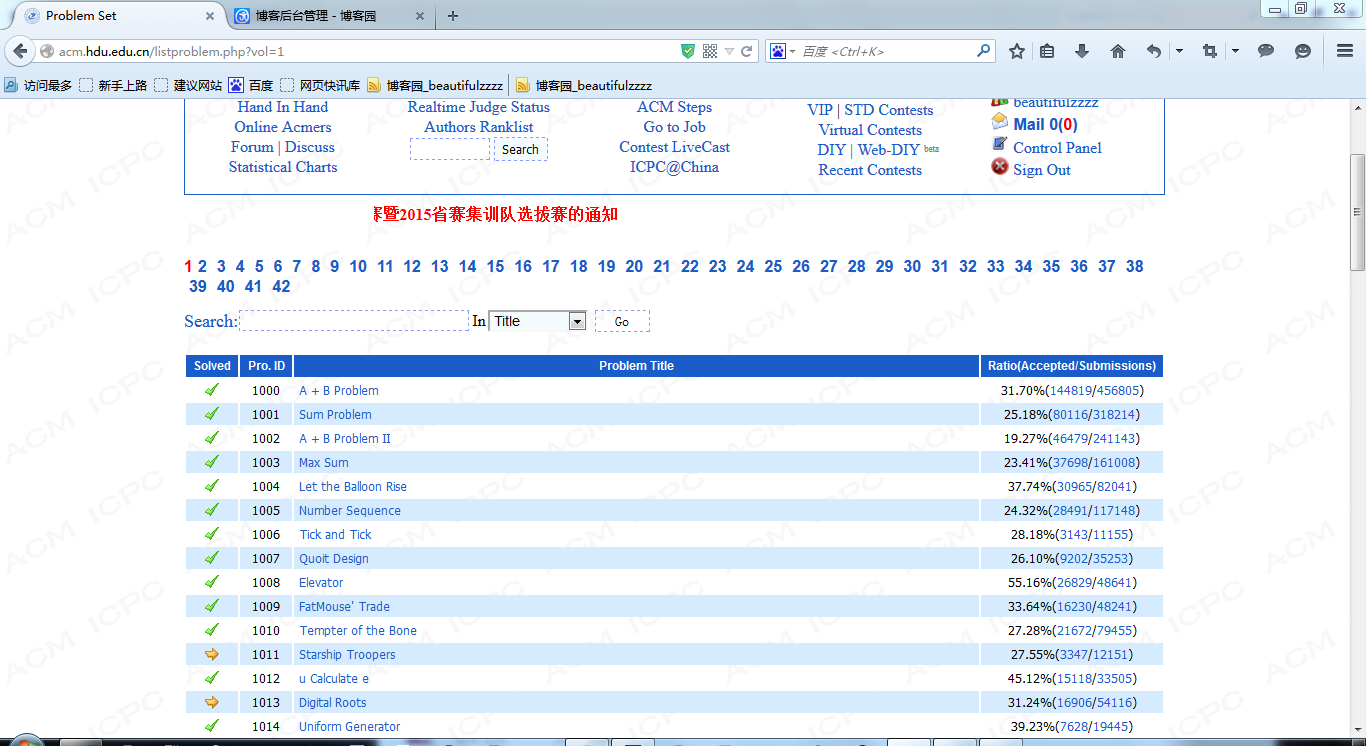Viewport: 1366px width, 746px height.
Task: Open the Statistical Charts link
Action: pos(283,167)
